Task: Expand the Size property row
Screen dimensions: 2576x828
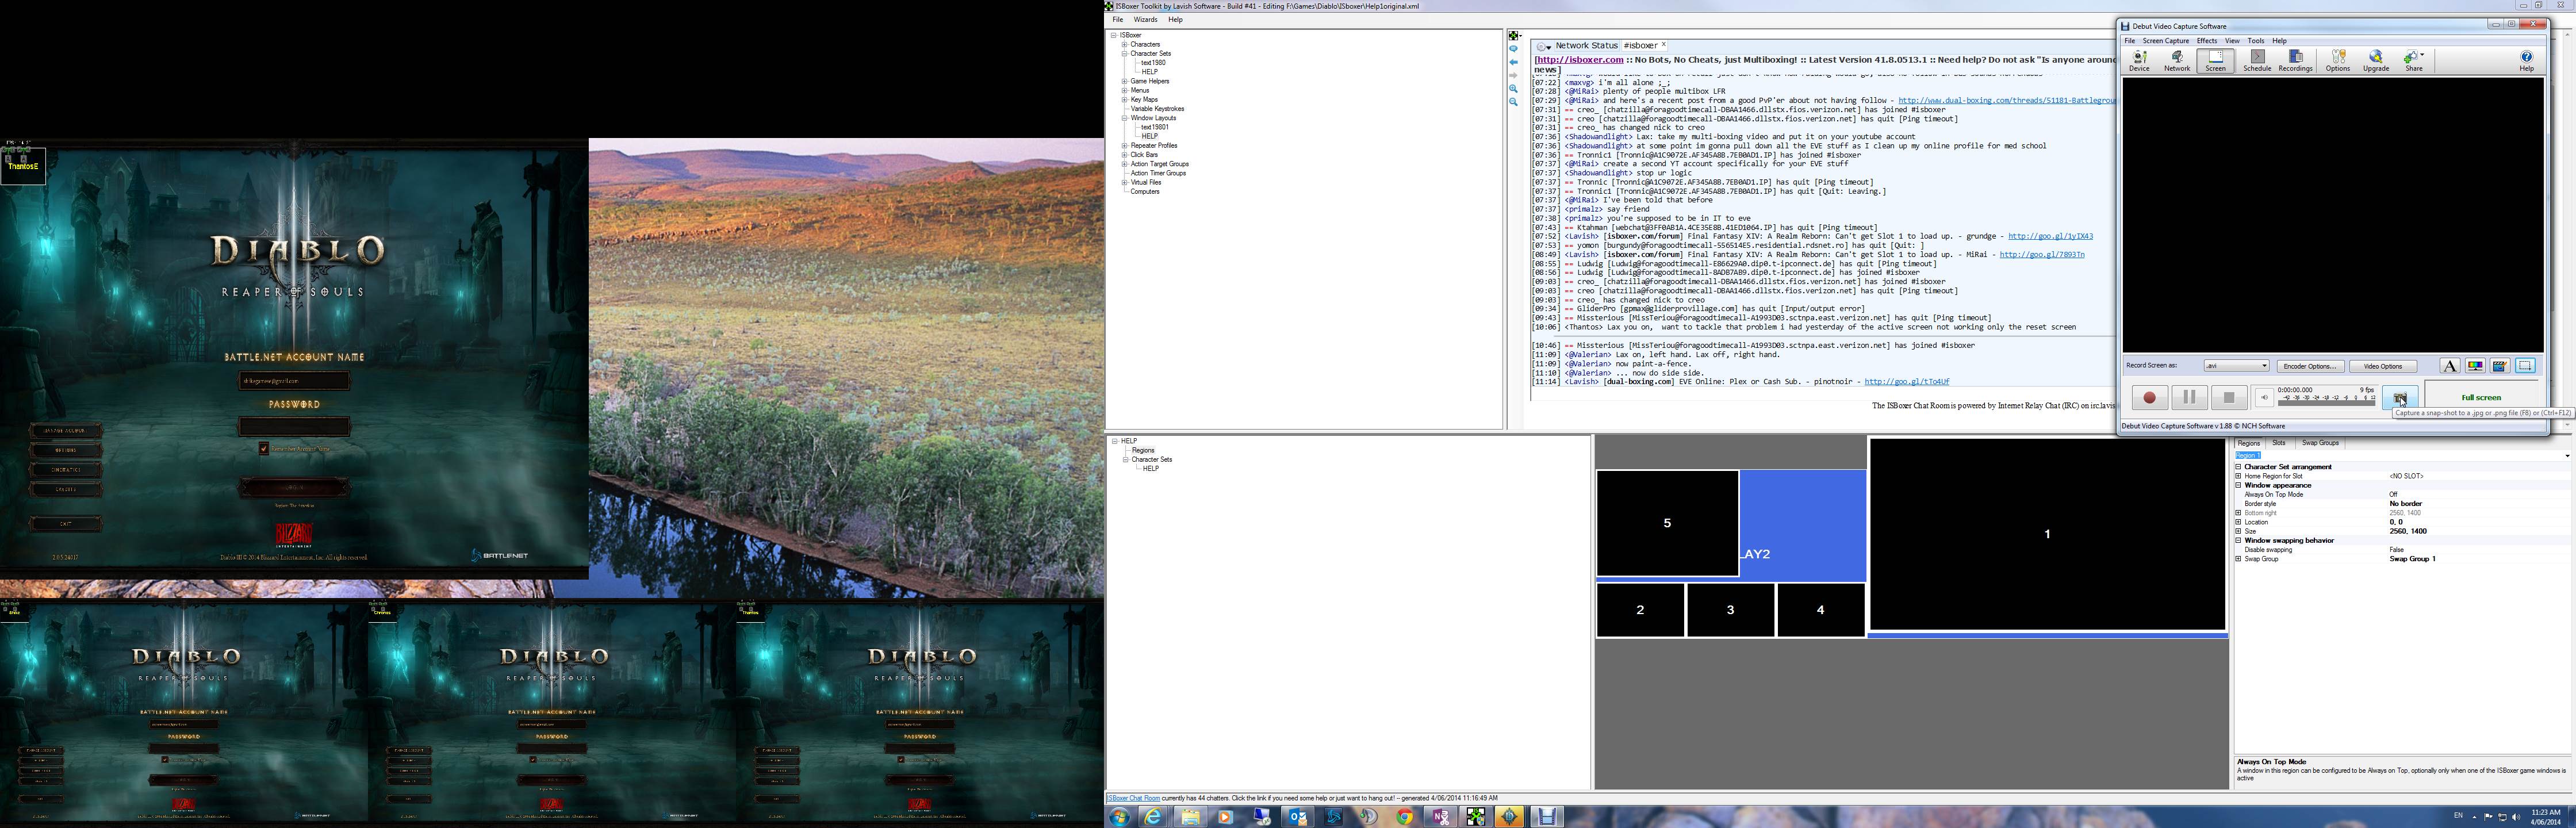Action: point(2238,531)
